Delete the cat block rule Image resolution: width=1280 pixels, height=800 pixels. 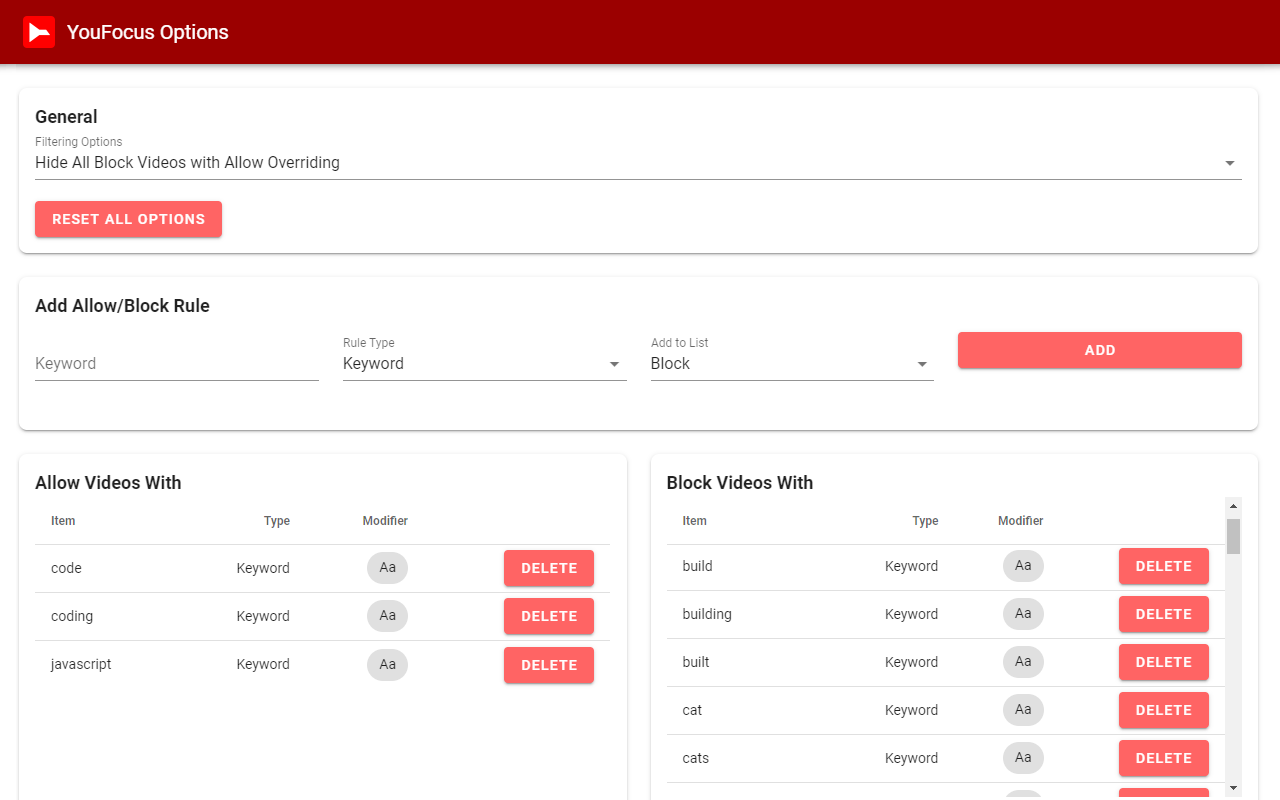[x=1164, y=710]
